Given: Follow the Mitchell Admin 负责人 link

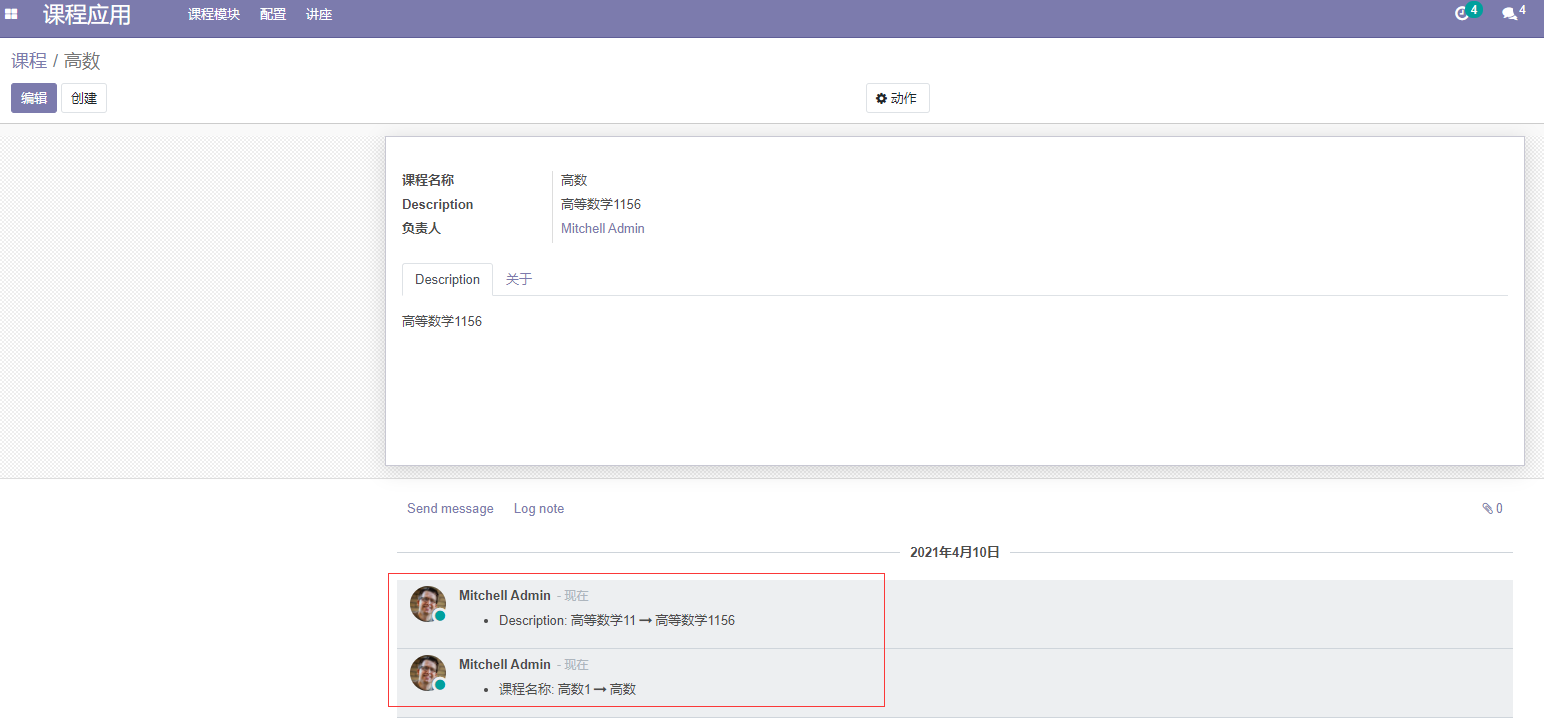Looking at the screenshot, I should 602,228.
